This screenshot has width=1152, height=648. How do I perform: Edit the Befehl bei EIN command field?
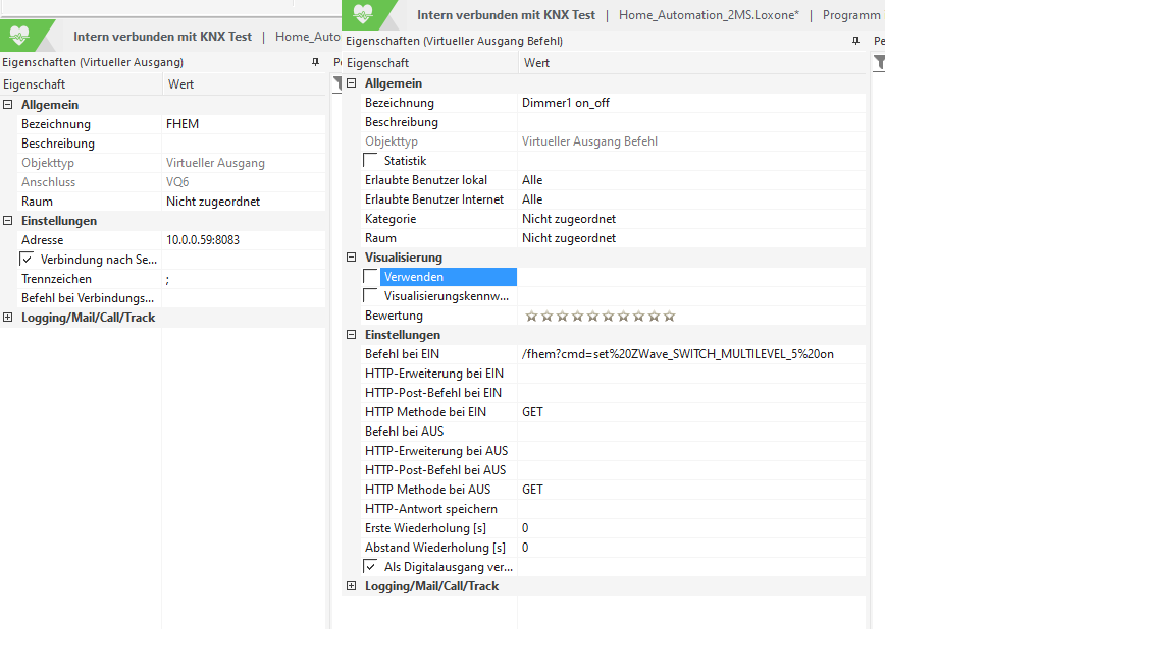click(x=678, y=354)
